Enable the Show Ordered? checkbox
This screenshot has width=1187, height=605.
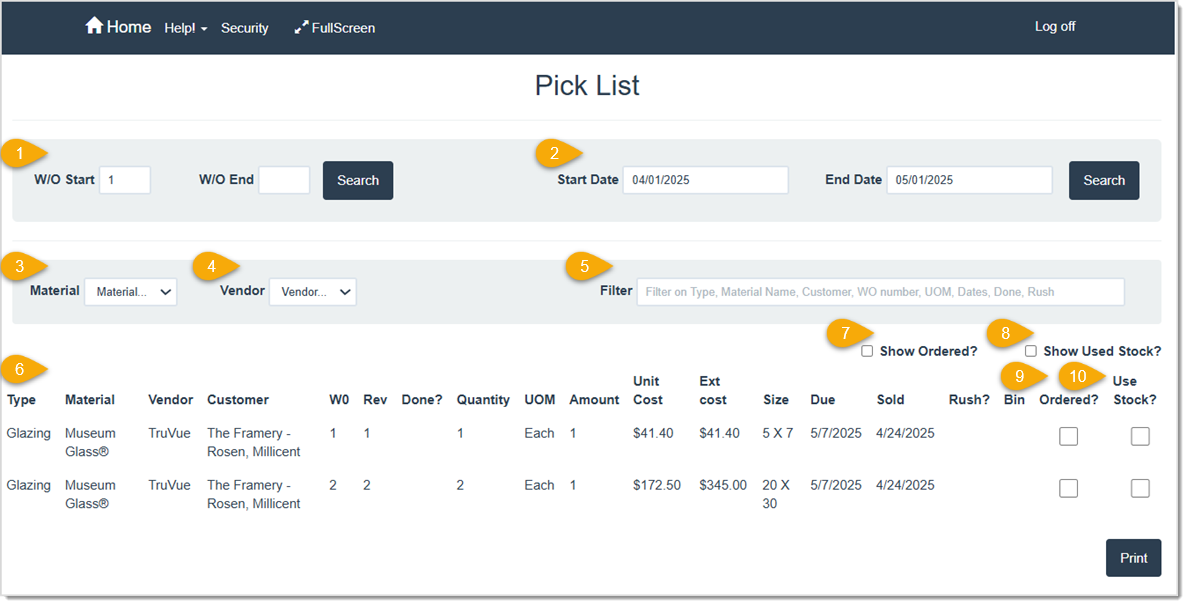point(866,351)
